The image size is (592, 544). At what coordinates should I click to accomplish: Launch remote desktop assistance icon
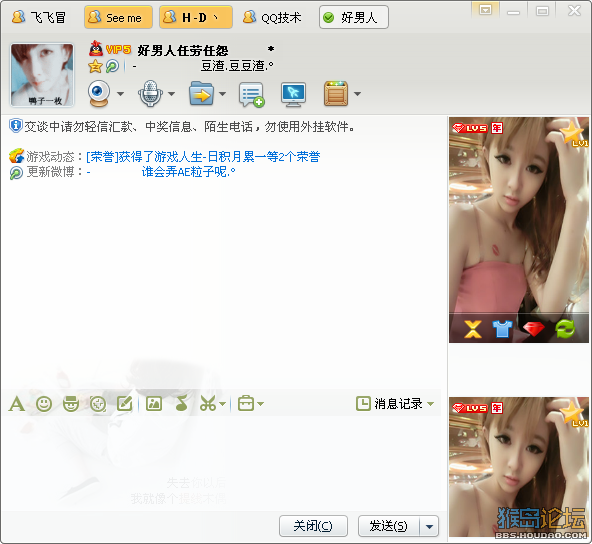click(293, 94)
